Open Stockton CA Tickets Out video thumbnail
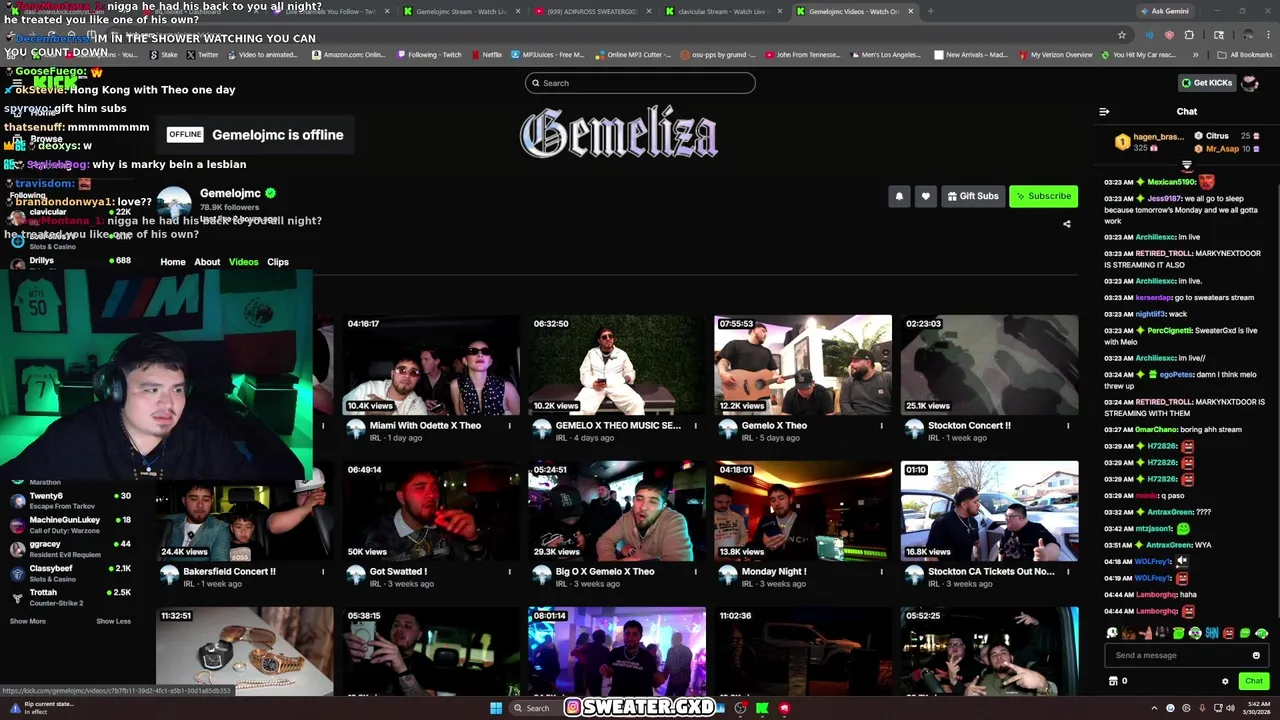 989,511
